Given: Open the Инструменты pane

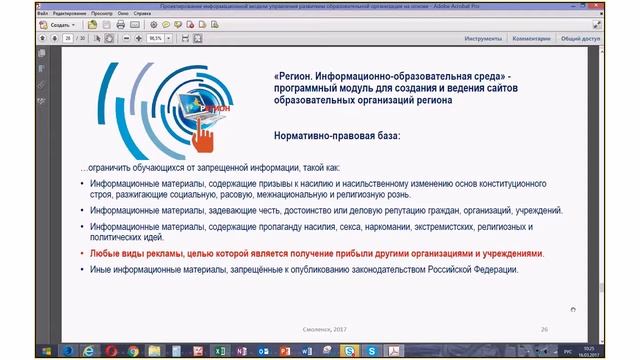Looking at the screenshot, I should click(483, 38).
